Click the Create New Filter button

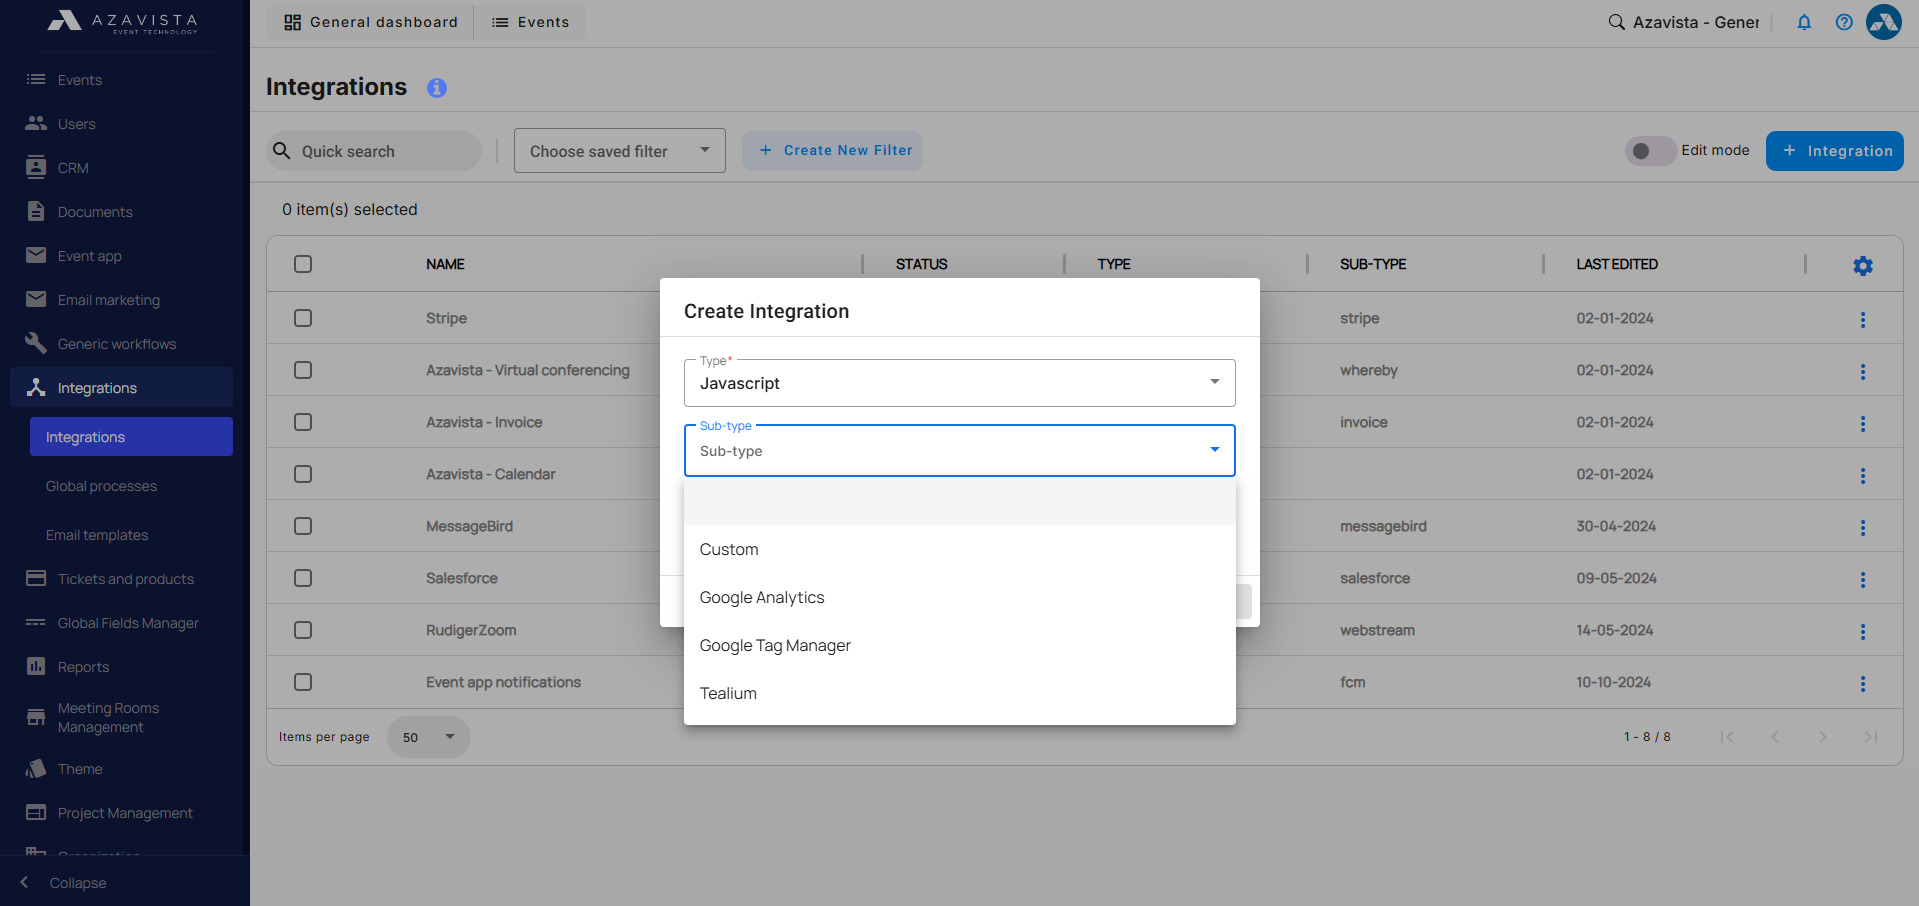coord(832,151)
